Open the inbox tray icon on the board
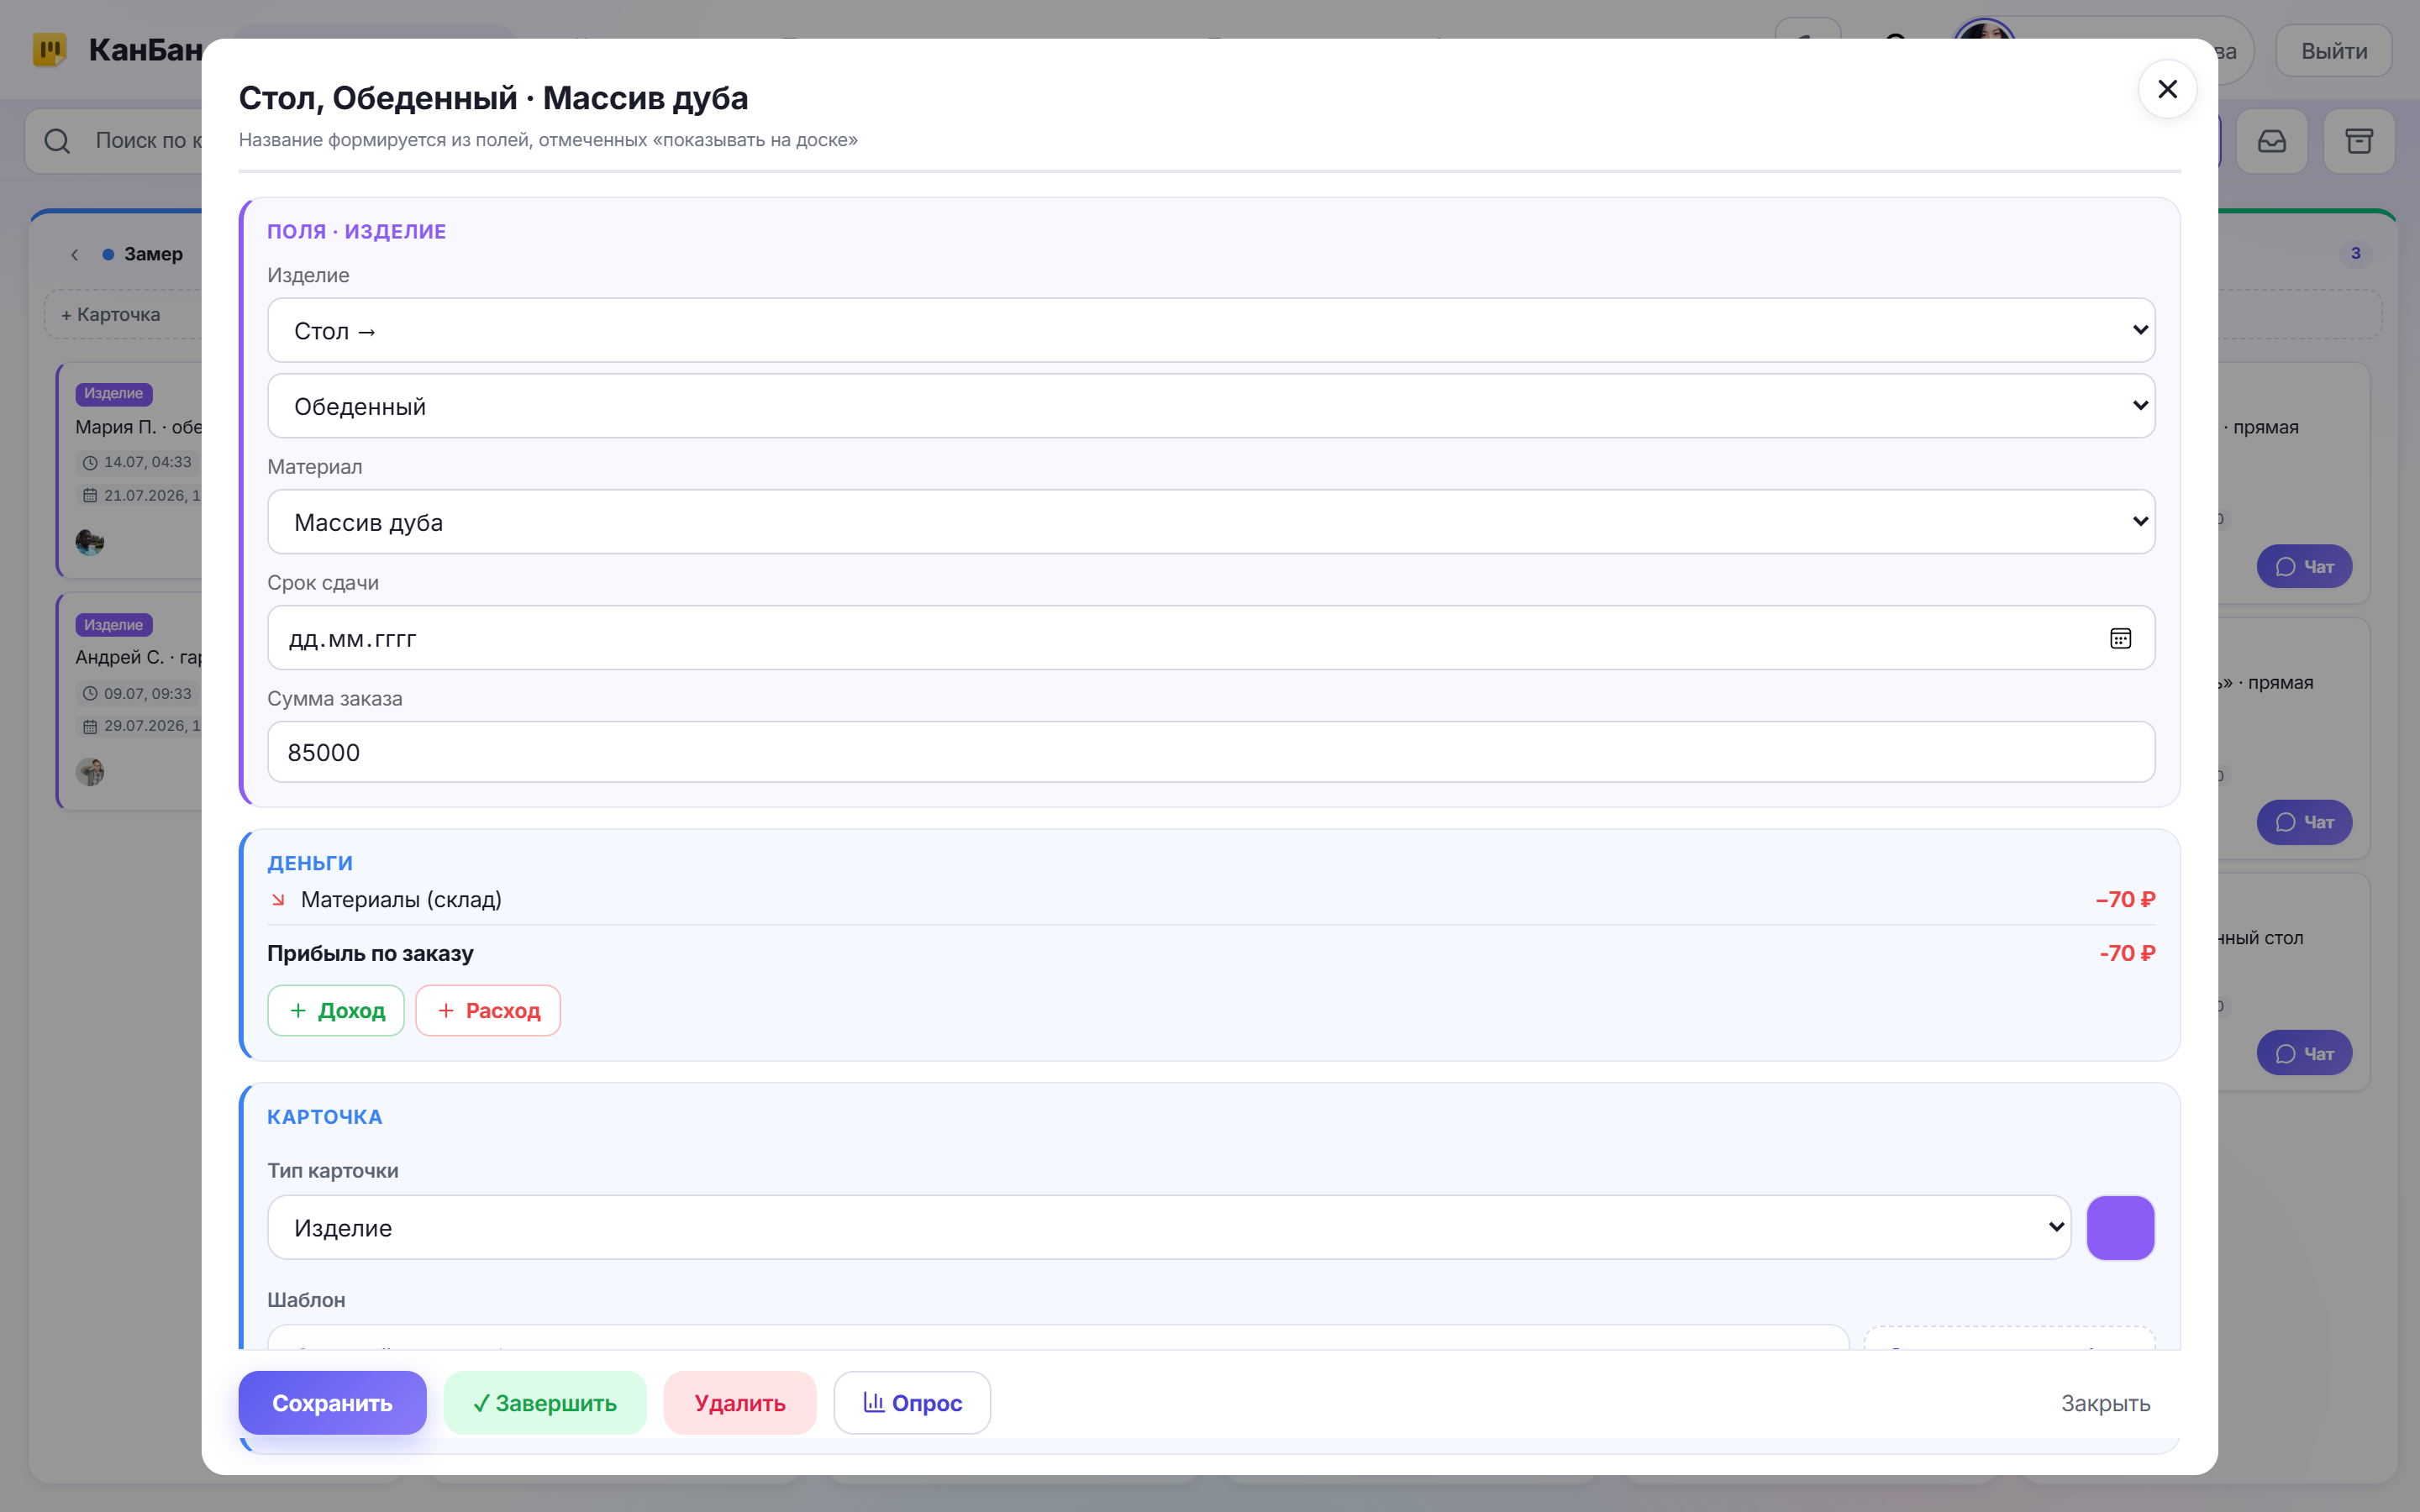2420x1512 pixels. point(2272,141)
